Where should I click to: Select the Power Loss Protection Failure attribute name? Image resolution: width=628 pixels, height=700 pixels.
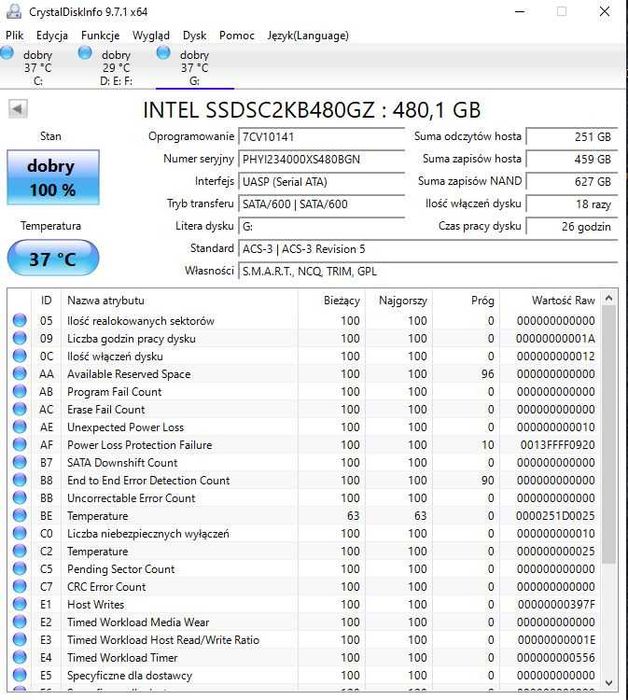click(x=140, y=445)
